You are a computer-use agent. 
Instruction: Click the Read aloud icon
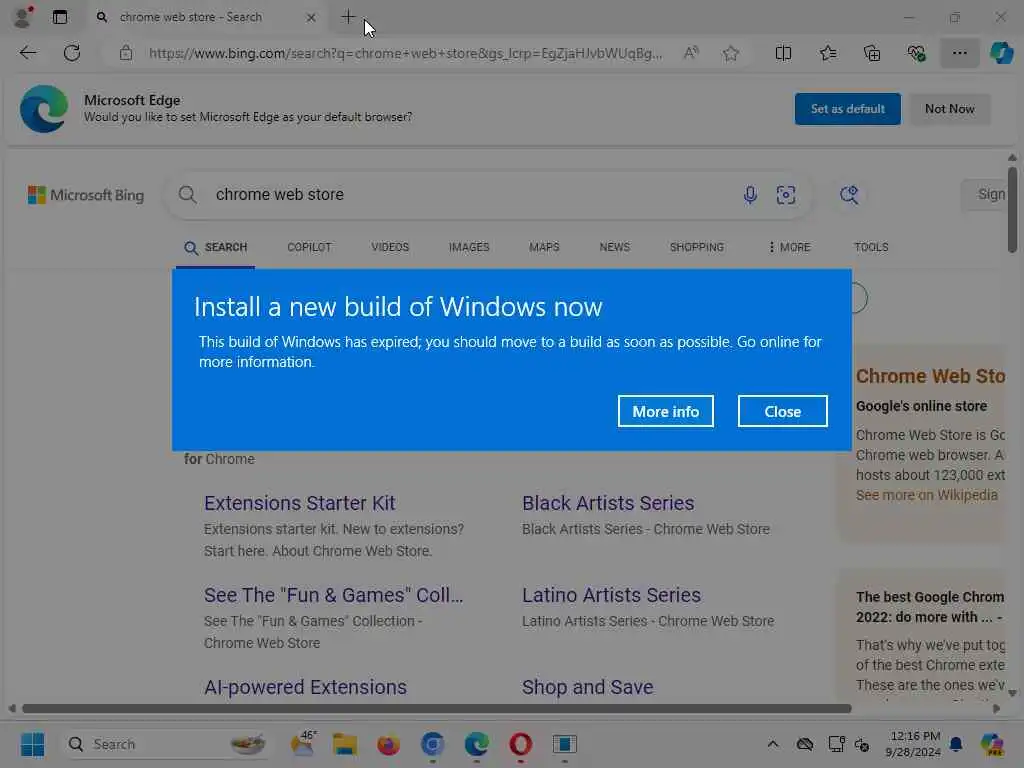click(691, 53)
